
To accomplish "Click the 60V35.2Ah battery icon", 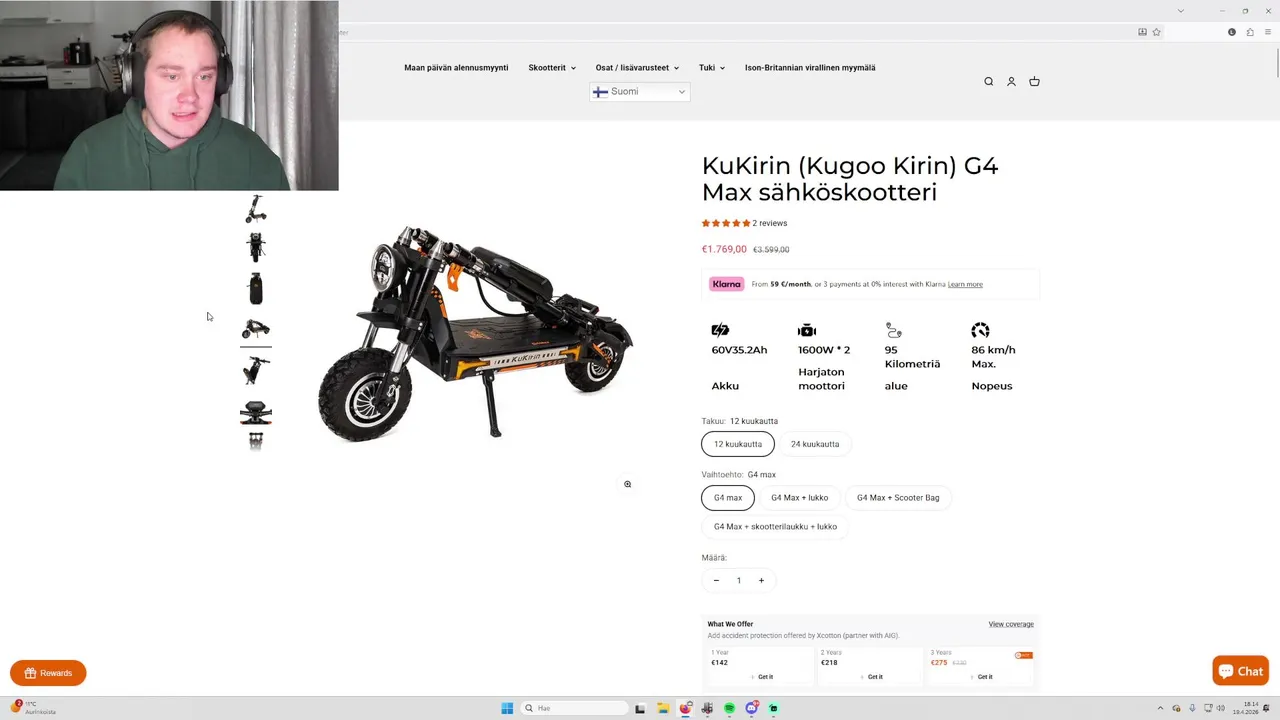I will (720, 330).
